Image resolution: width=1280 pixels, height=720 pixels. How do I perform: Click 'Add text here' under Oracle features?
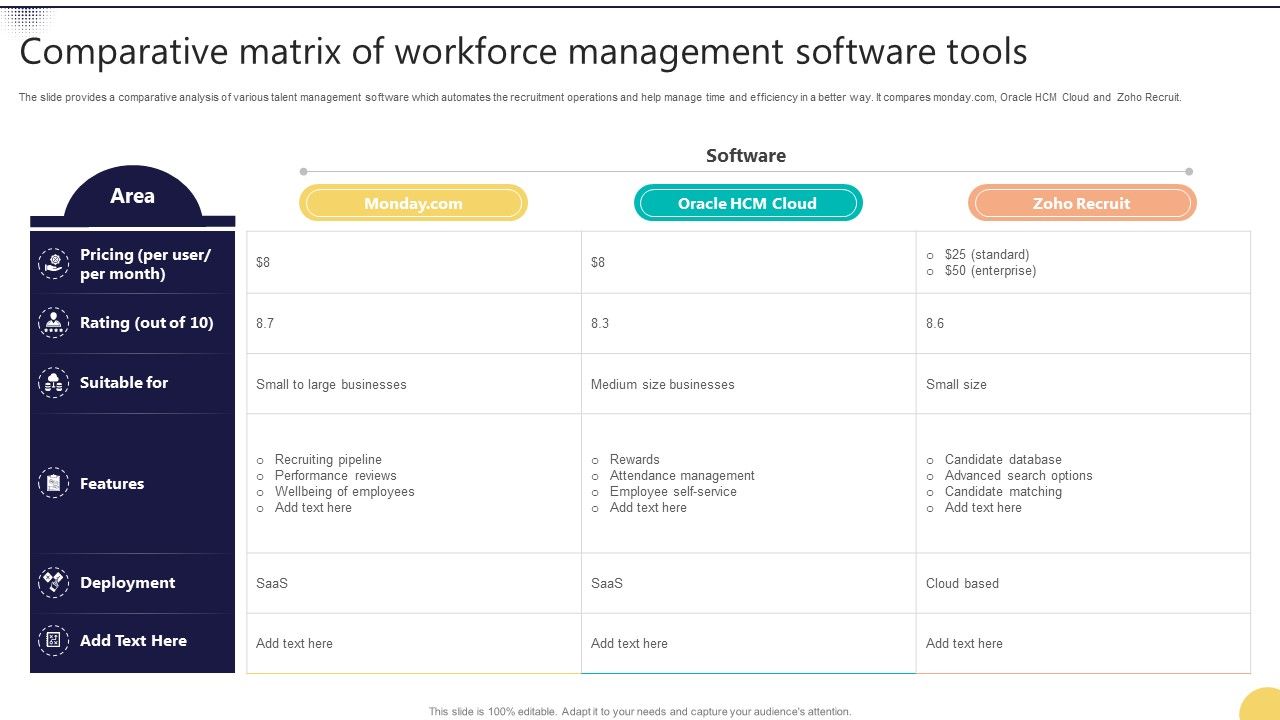tap(648, 508)
